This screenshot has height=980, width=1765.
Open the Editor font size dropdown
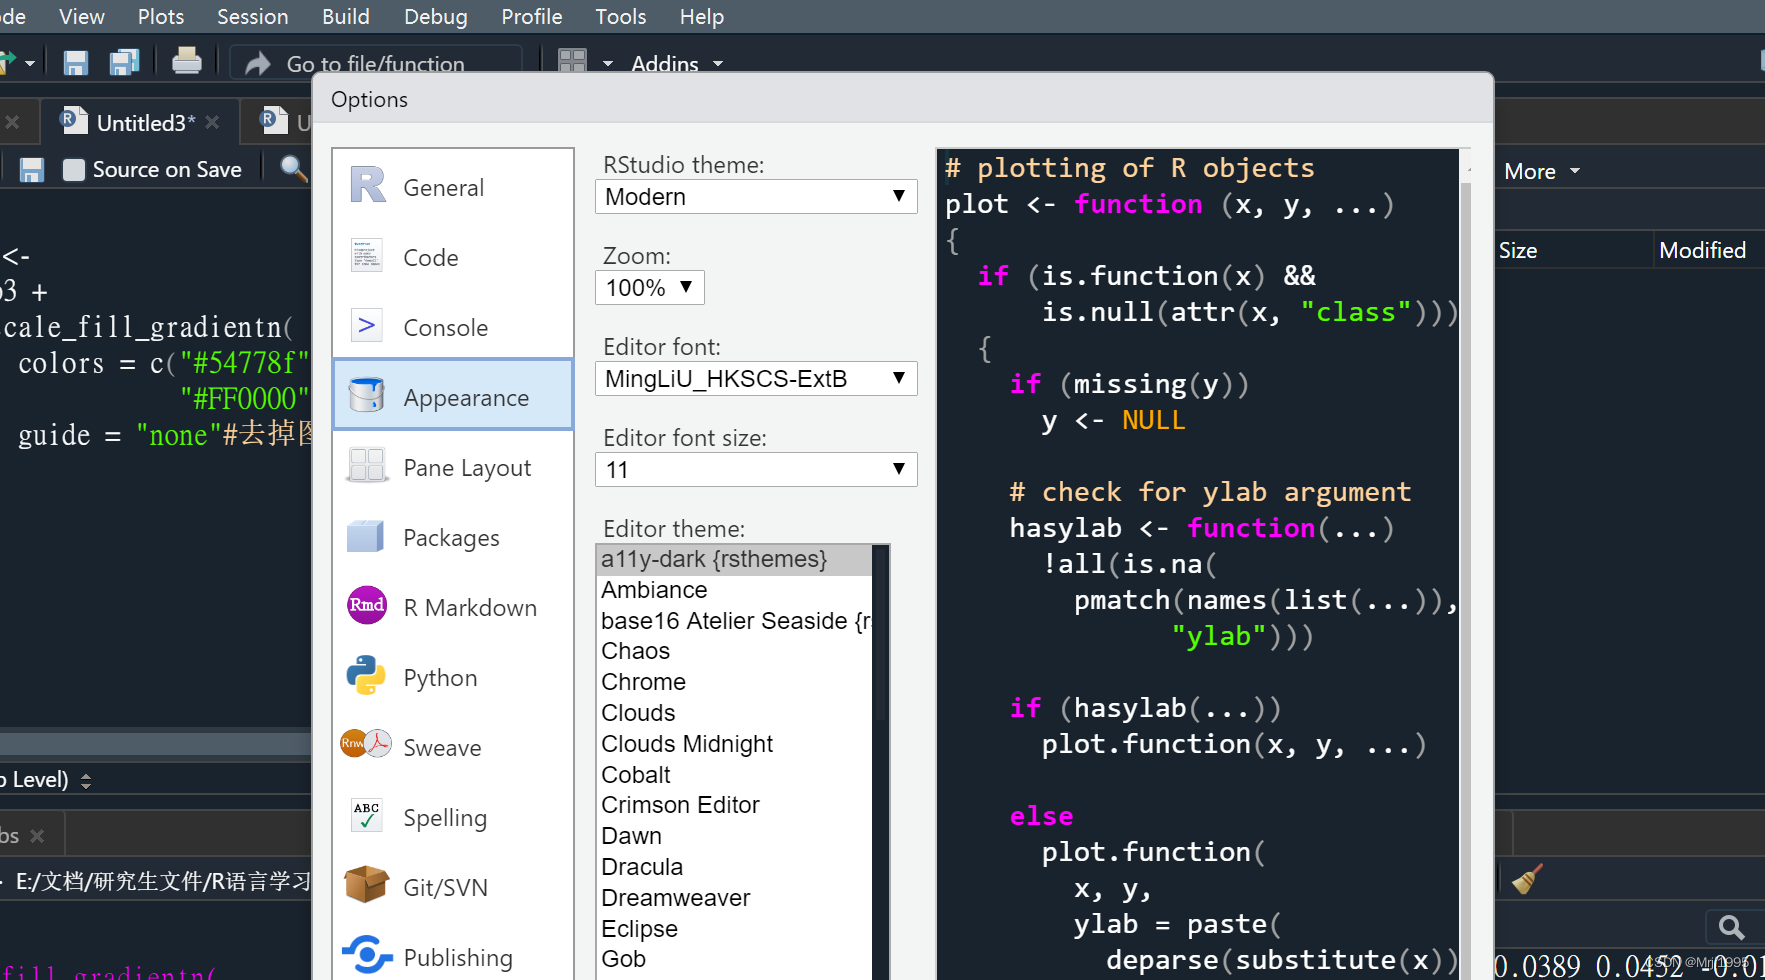(x=755, y=469)
